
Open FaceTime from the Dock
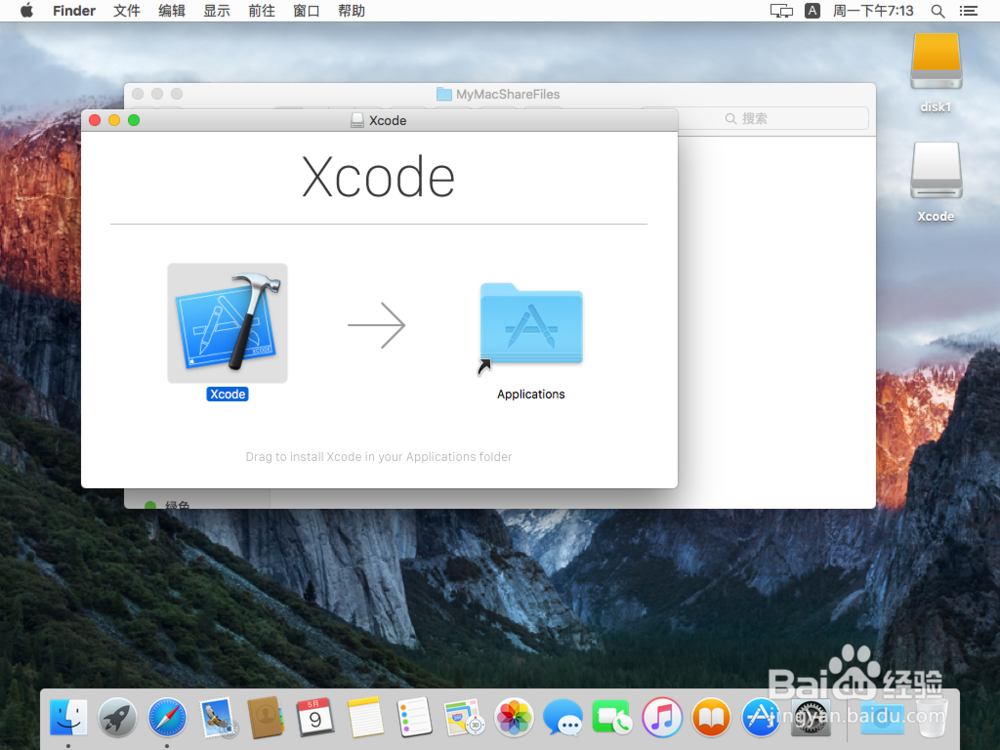click(x=612, y=717)
